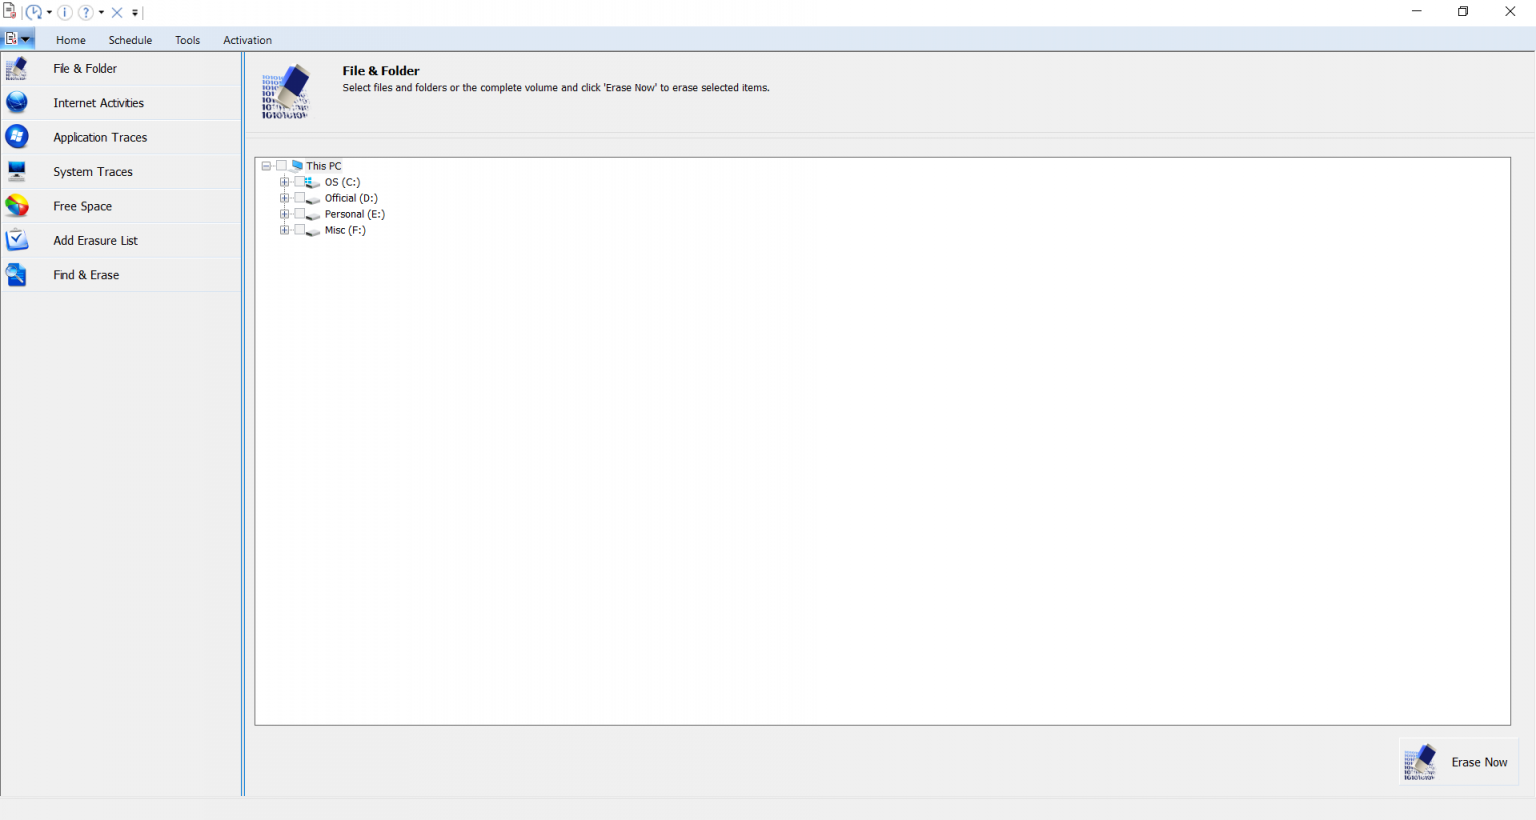
Task: Click the help question-mark icon
Action: 87,12
